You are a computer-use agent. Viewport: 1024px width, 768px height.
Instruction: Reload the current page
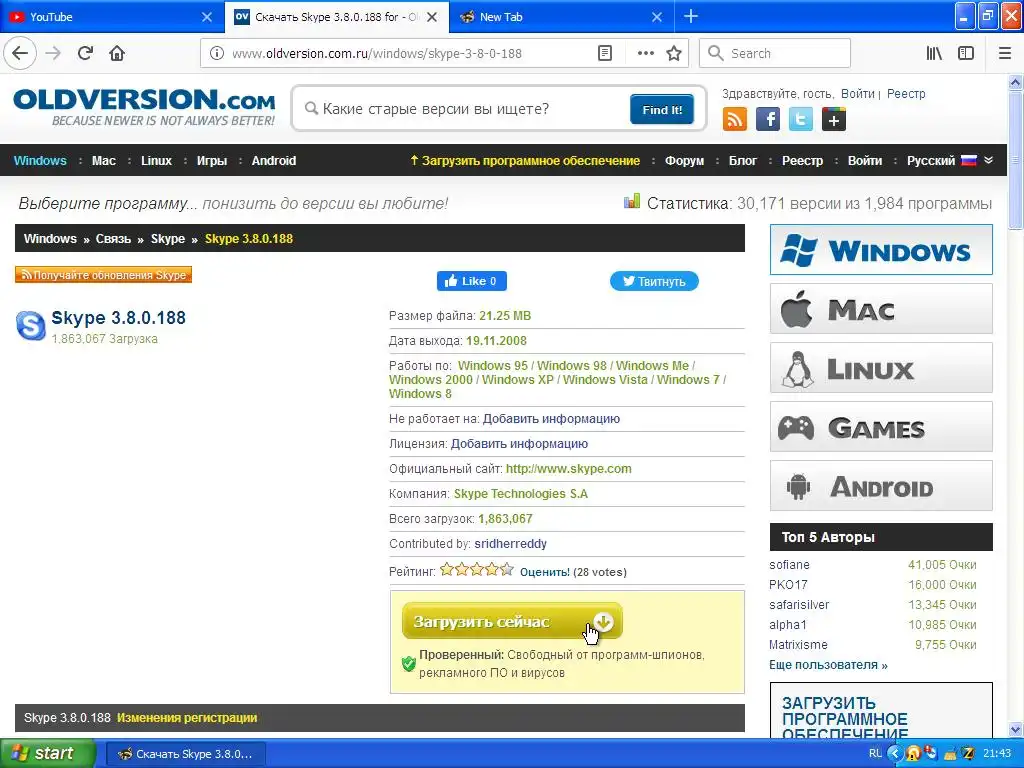pyautogui.click(x=85, y=53)
